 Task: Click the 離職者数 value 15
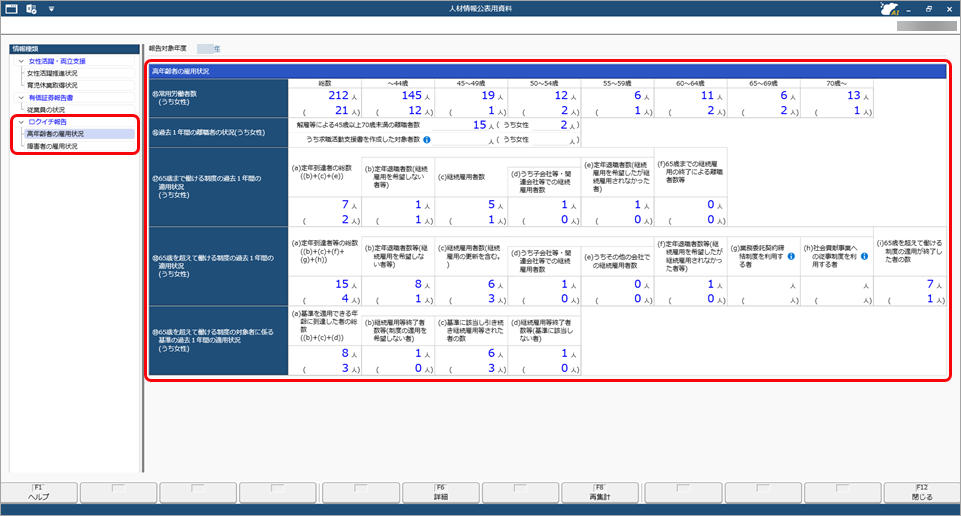click(479, 125)
